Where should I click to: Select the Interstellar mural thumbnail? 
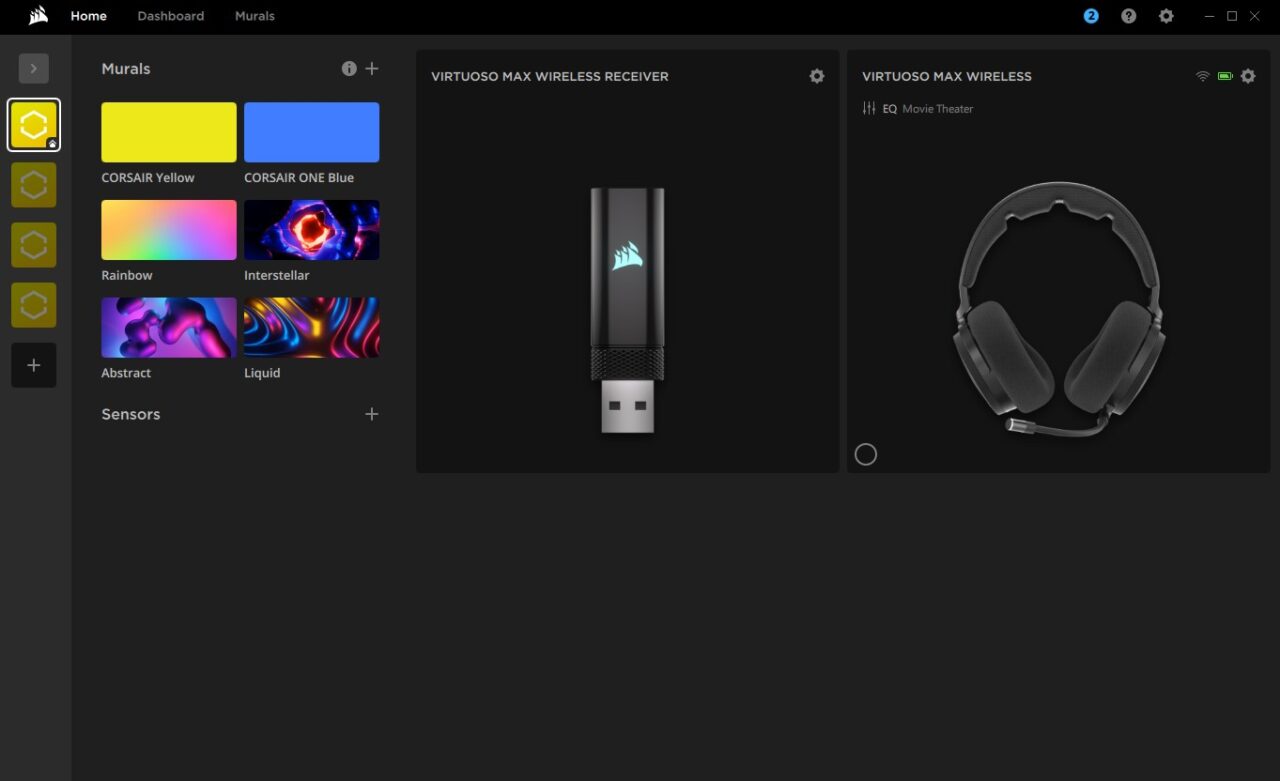[312, 230]
